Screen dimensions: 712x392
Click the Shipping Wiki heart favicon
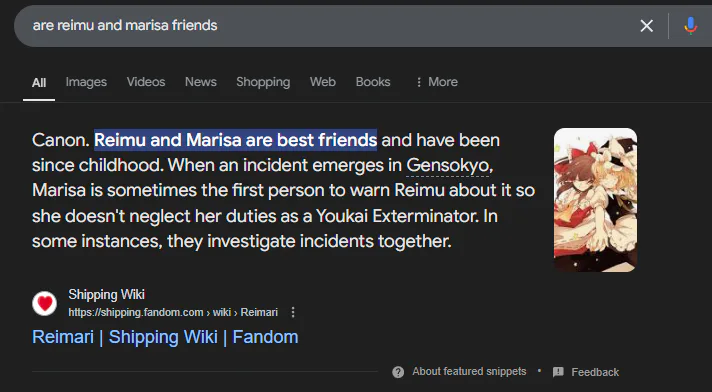tap(44, 303)
